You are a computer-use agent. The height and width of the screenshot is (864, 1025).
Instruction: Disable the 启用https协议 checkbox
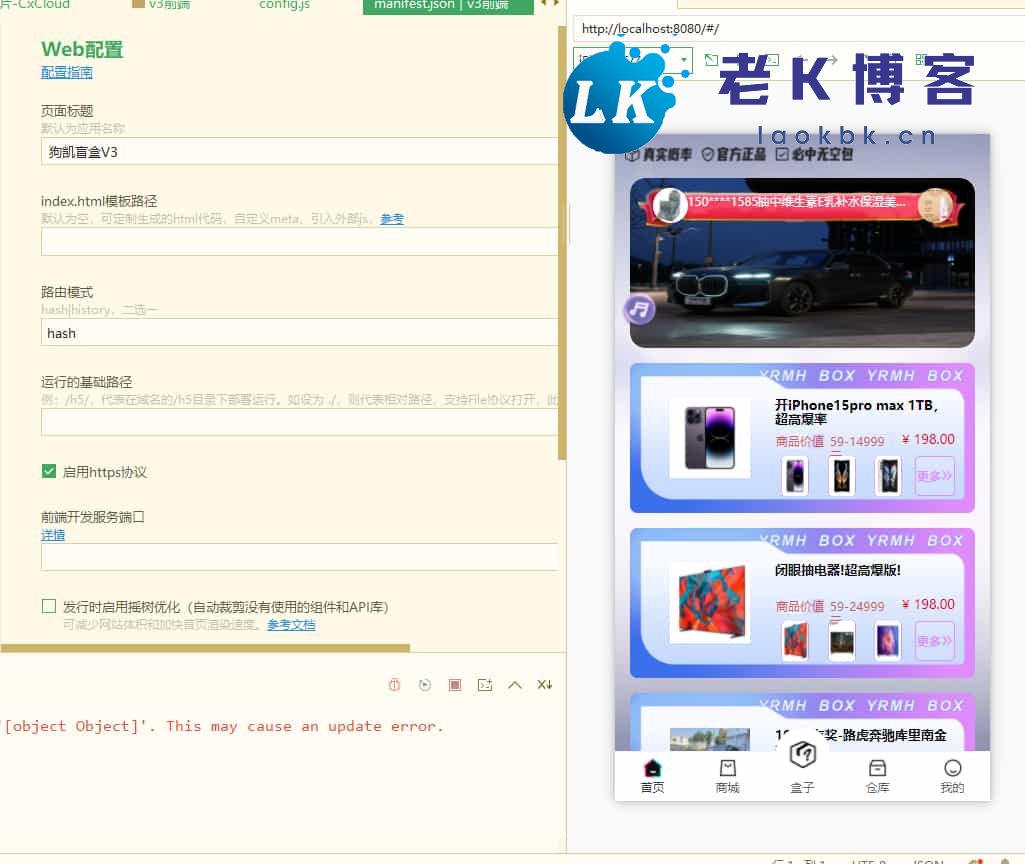(x=49, y=470)
